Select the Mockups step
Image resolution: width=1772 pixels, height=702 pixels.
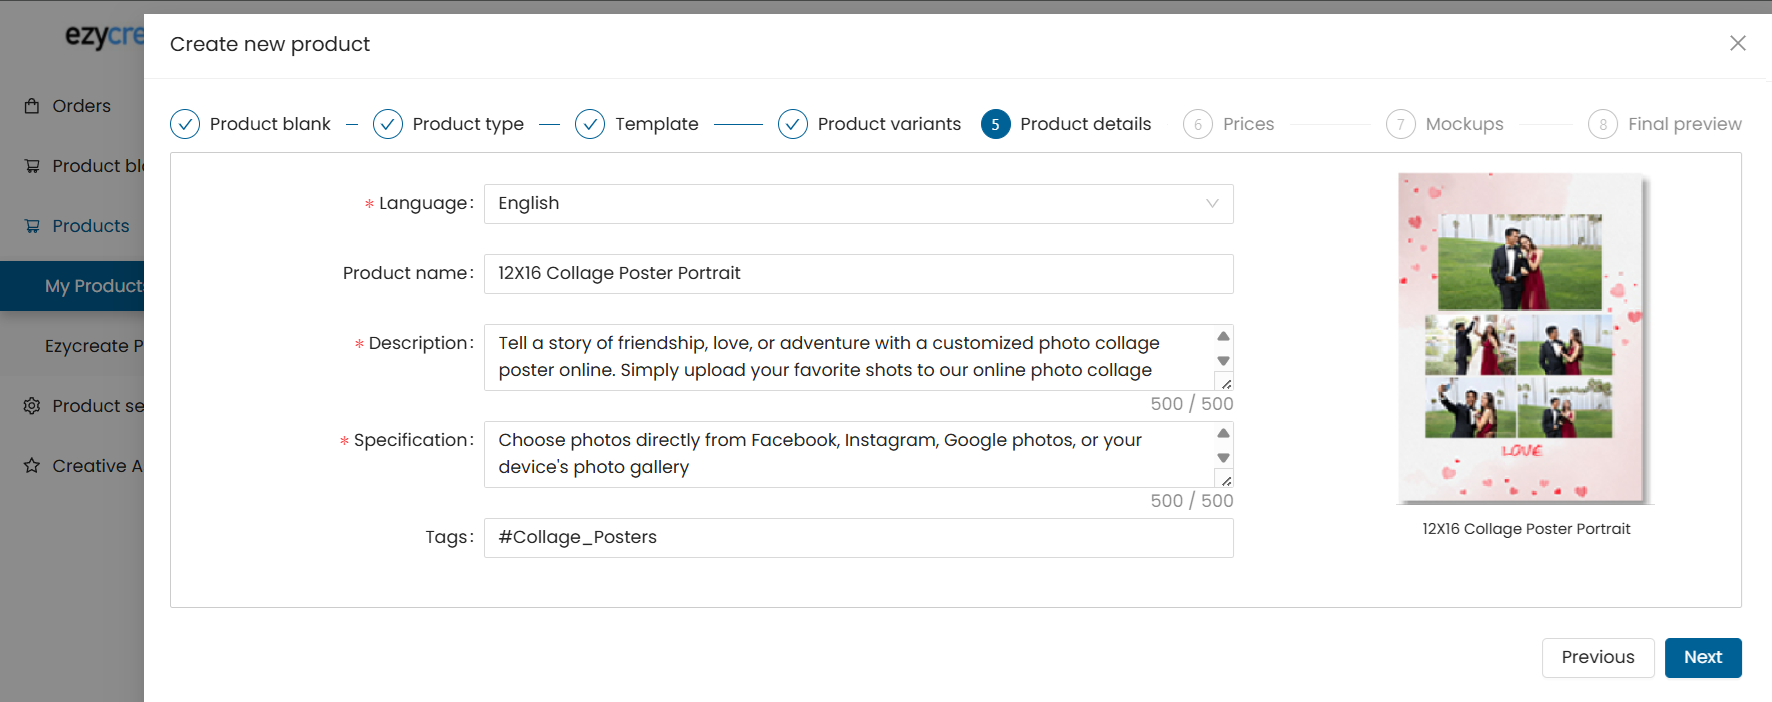1463,124
